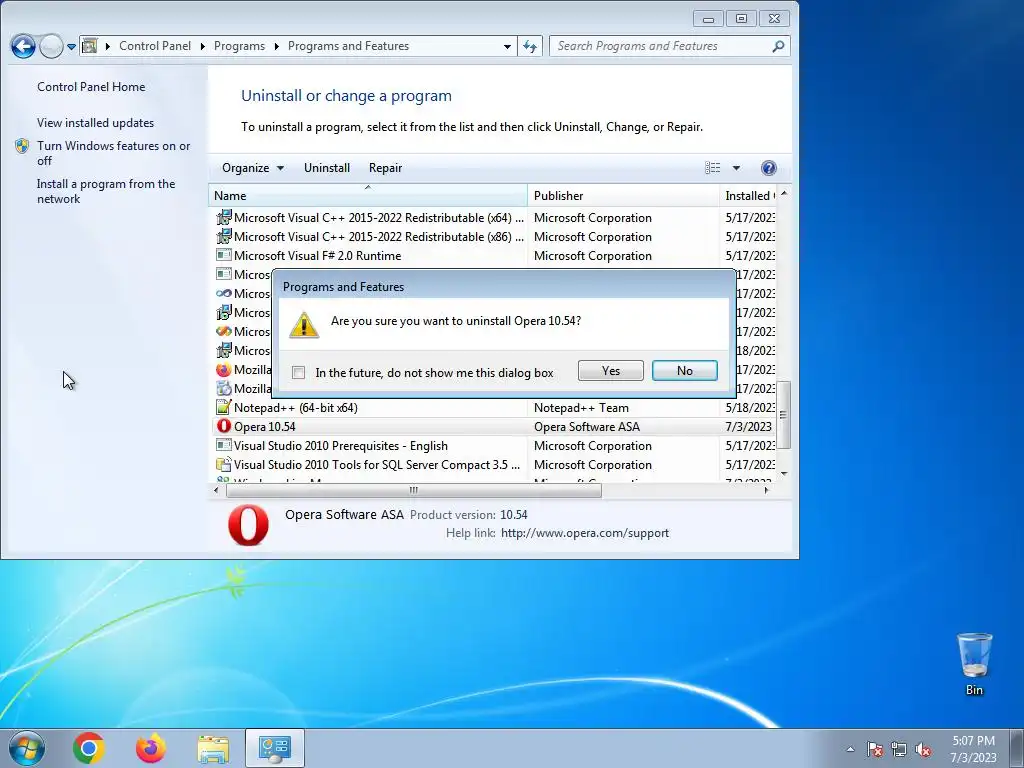Image resolution: width=1024 pixels, height=768 pixels.
Task: Click the Mozilla Maintenance Service icon
Action: click(224, 389)
